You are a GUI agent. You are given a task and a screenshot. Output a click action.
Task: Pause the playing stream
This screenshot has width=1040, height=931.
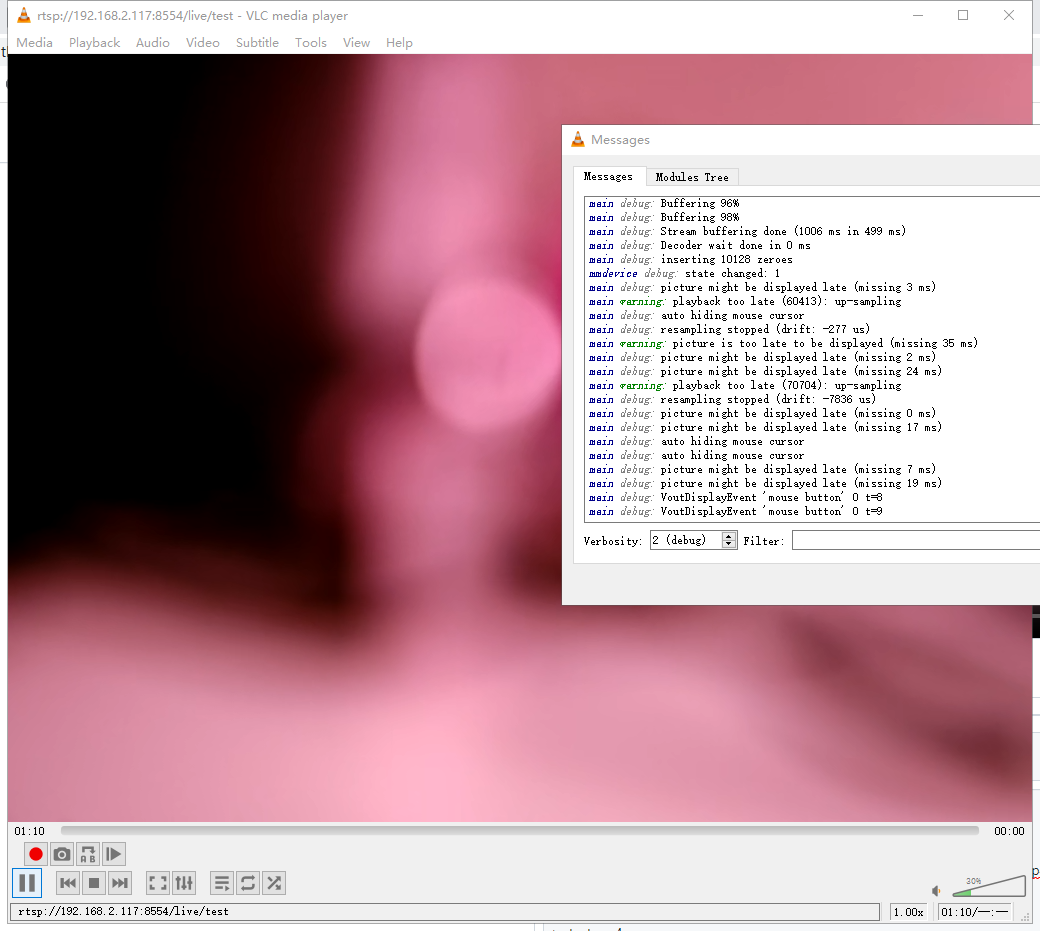[x=27, y=882]
